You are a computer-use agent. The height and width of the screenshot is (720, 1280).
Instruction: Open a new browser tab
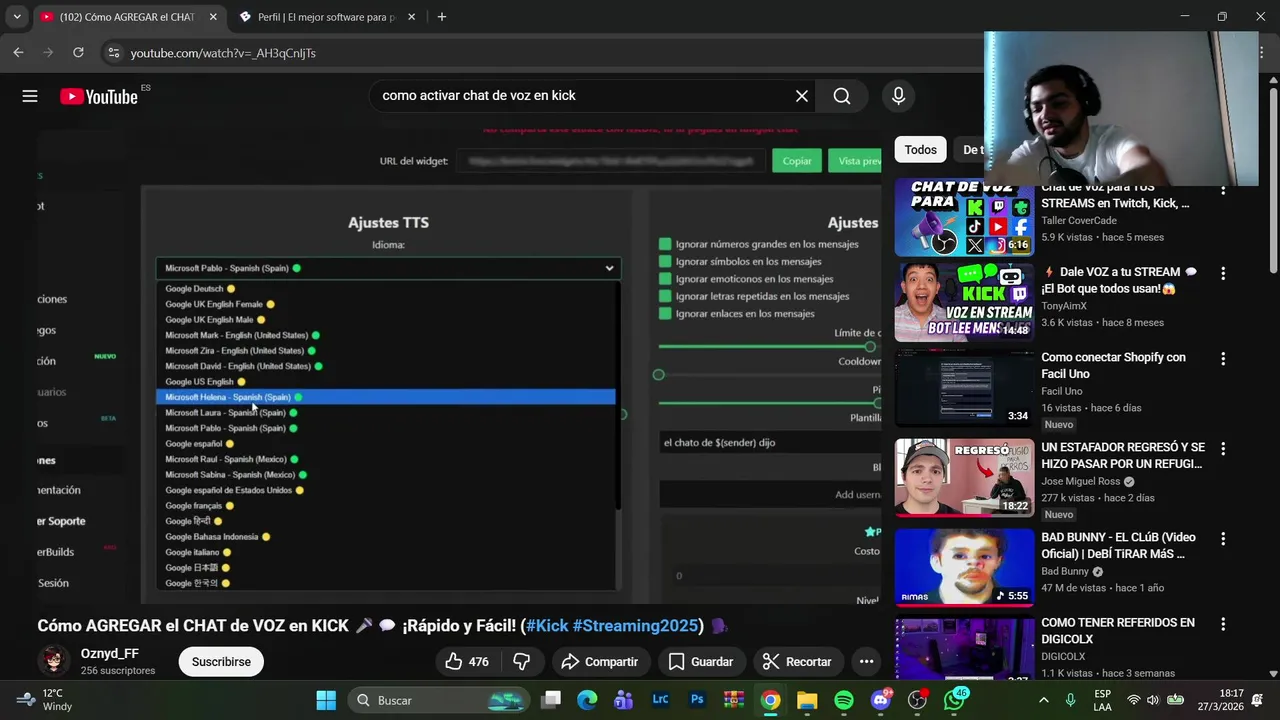tap(441, 17)
